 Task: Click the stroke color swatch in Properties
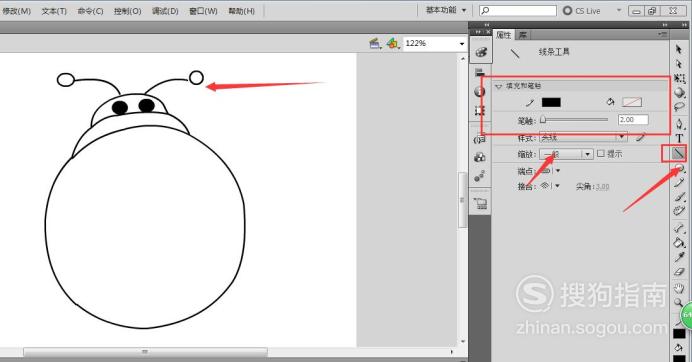tap(551, 102)
